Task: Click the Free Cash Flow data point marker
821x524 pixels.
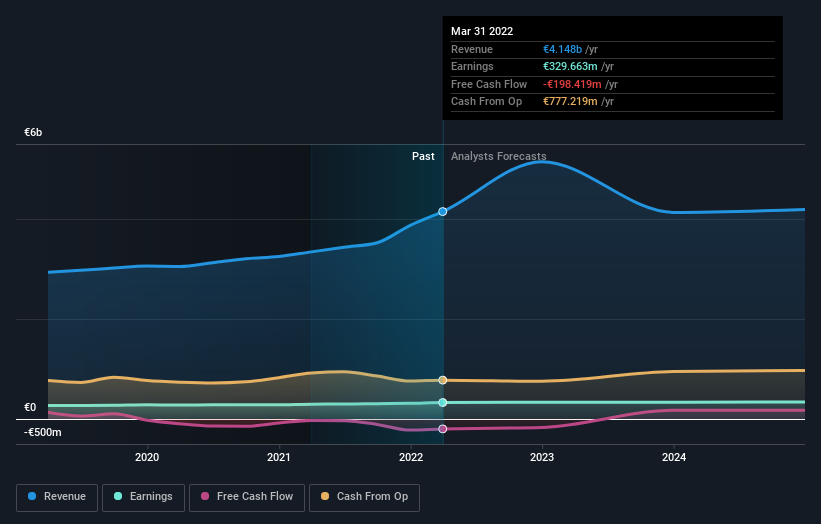Action: point(443,429)
